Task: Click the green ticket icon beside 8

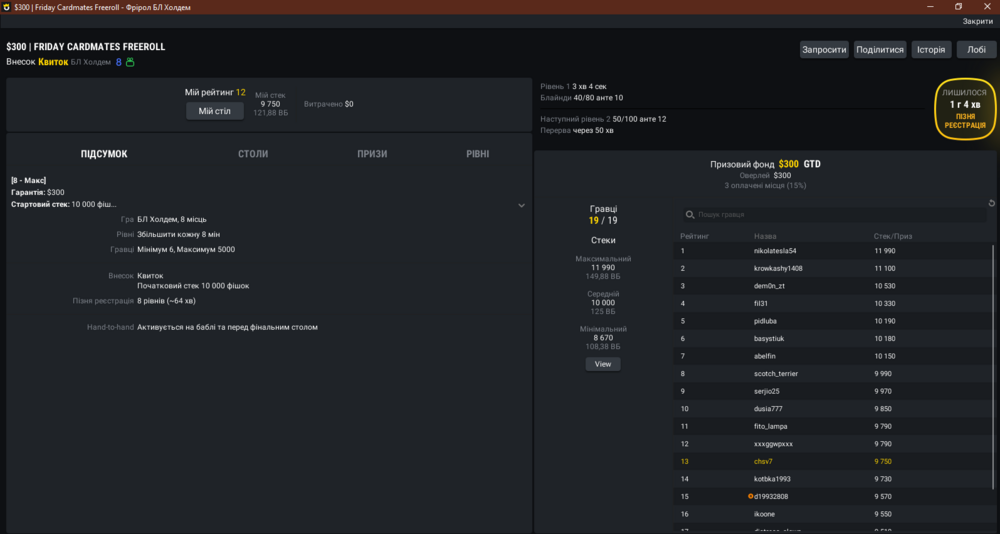Action: pos(130,62)
